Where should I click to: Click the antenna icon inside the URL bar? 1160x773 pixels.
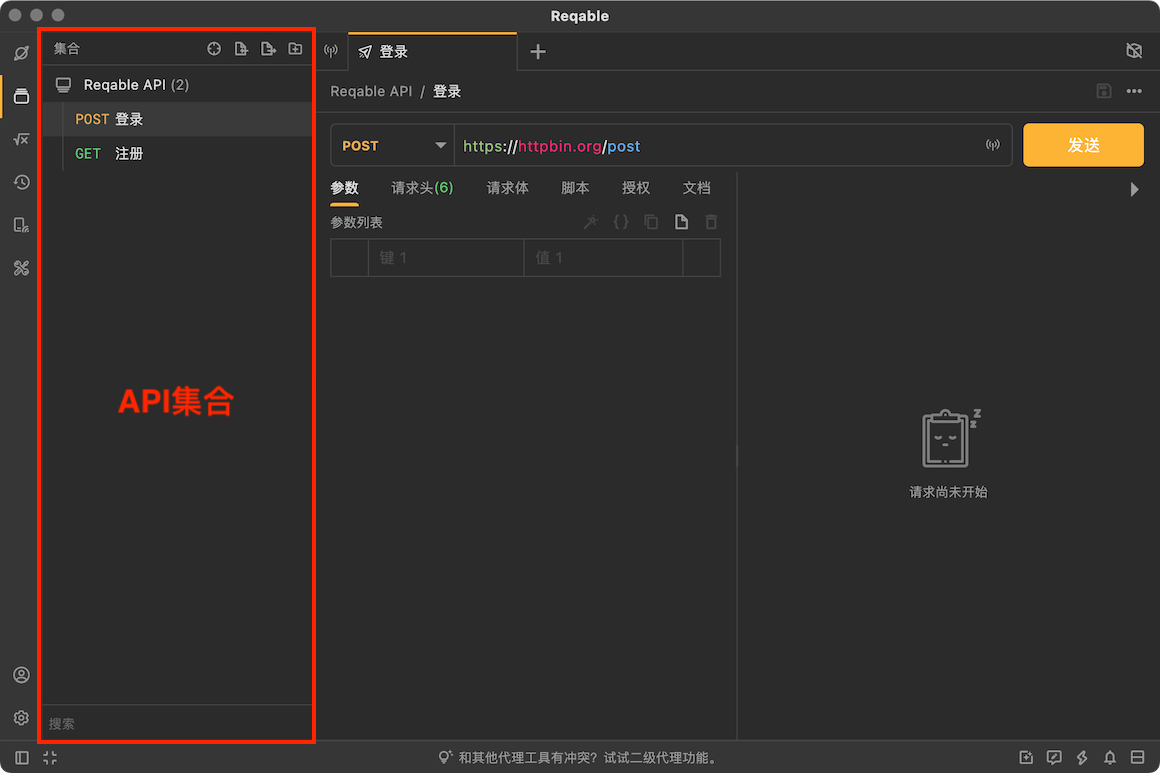pyautogui.click(x=993, y=145)
